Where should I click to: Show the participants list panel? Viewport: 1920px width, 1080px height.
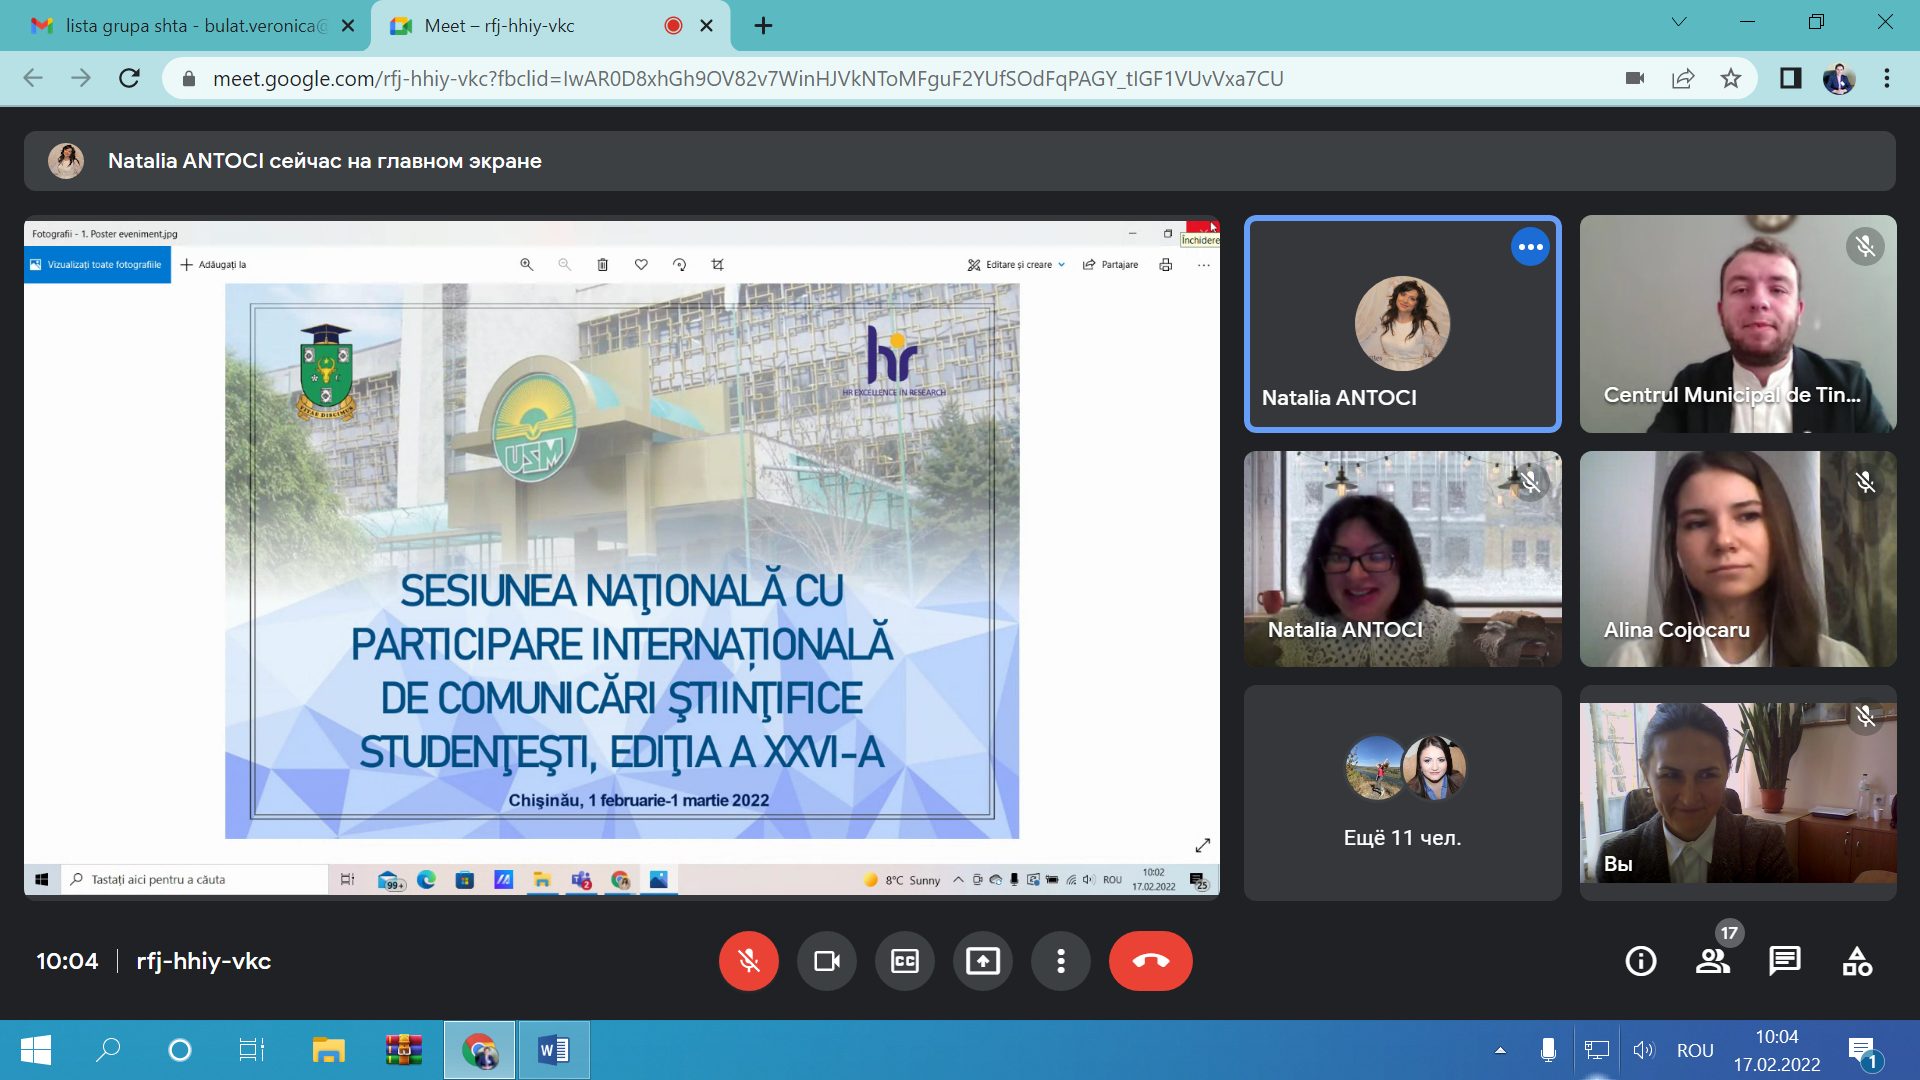[x=1712, y=961]
